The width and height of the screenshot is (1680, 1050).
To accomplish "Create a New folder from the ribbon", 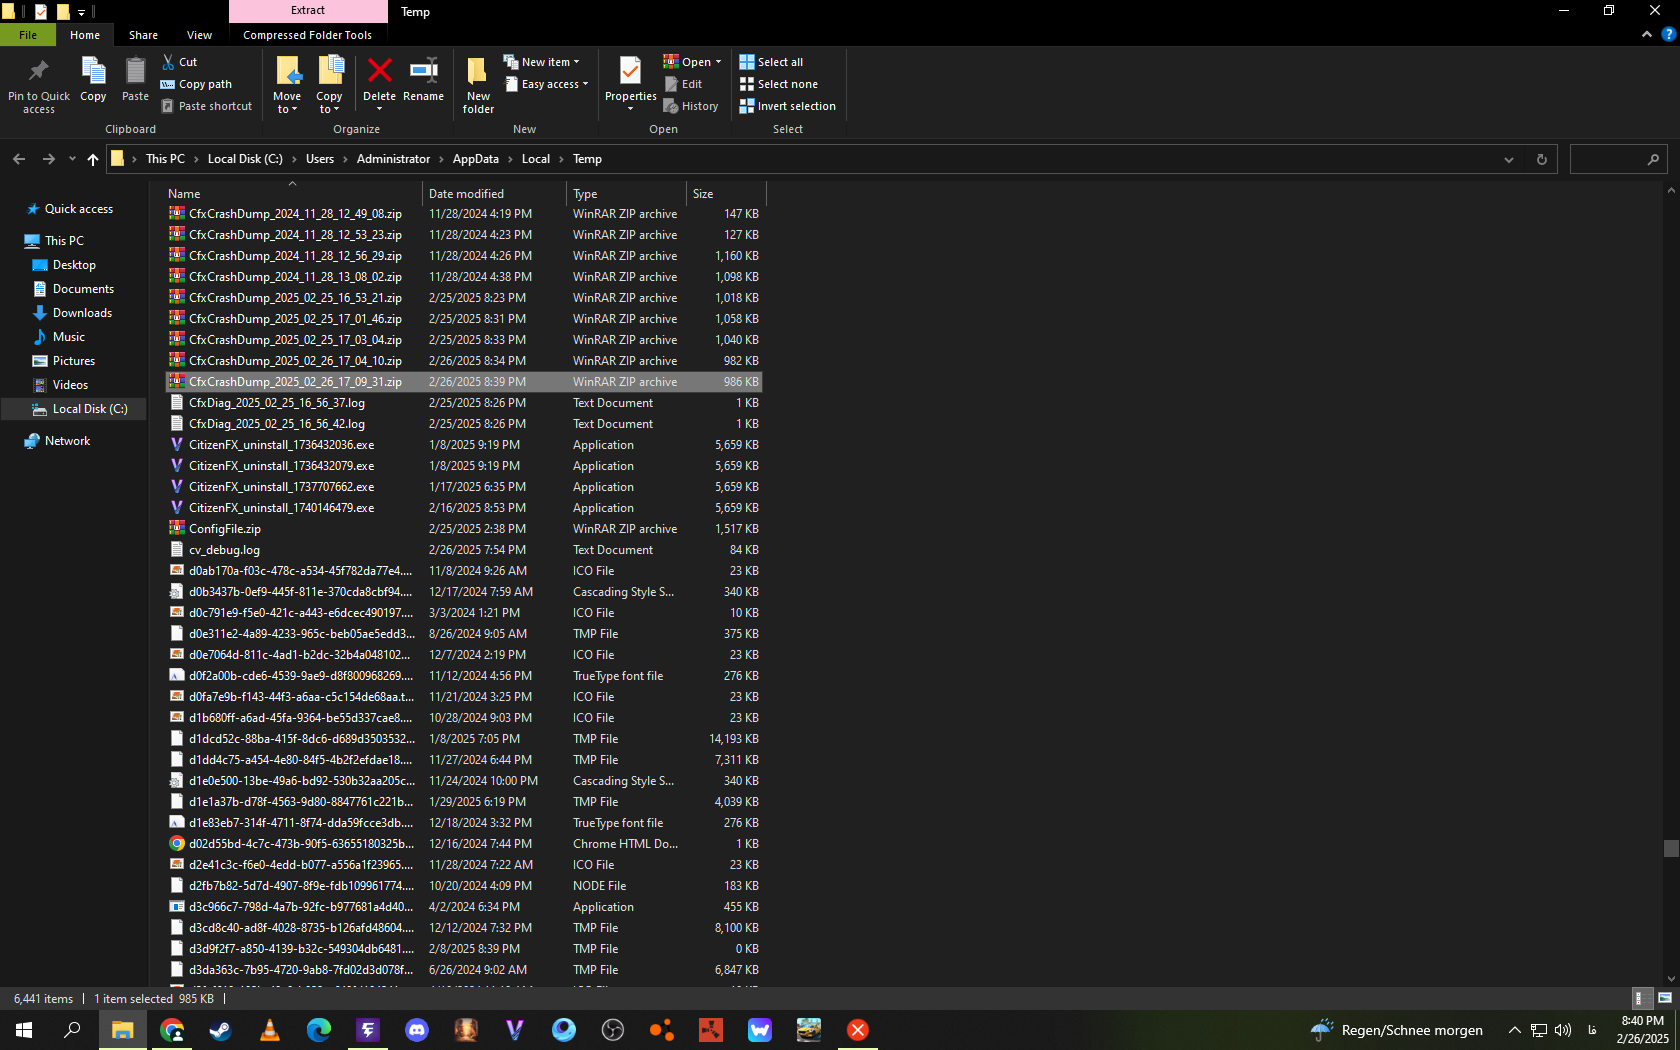I will coord(478,84).
